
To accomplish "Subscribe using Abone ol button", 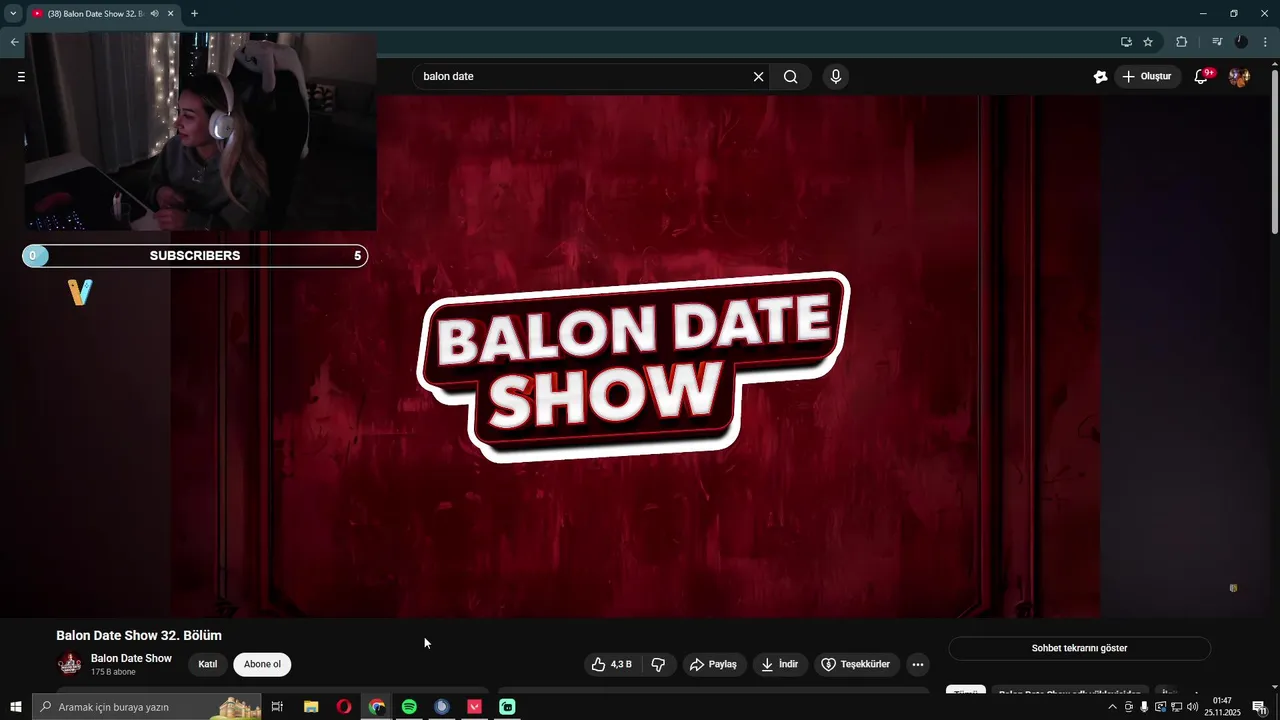I will click(262, 664).
